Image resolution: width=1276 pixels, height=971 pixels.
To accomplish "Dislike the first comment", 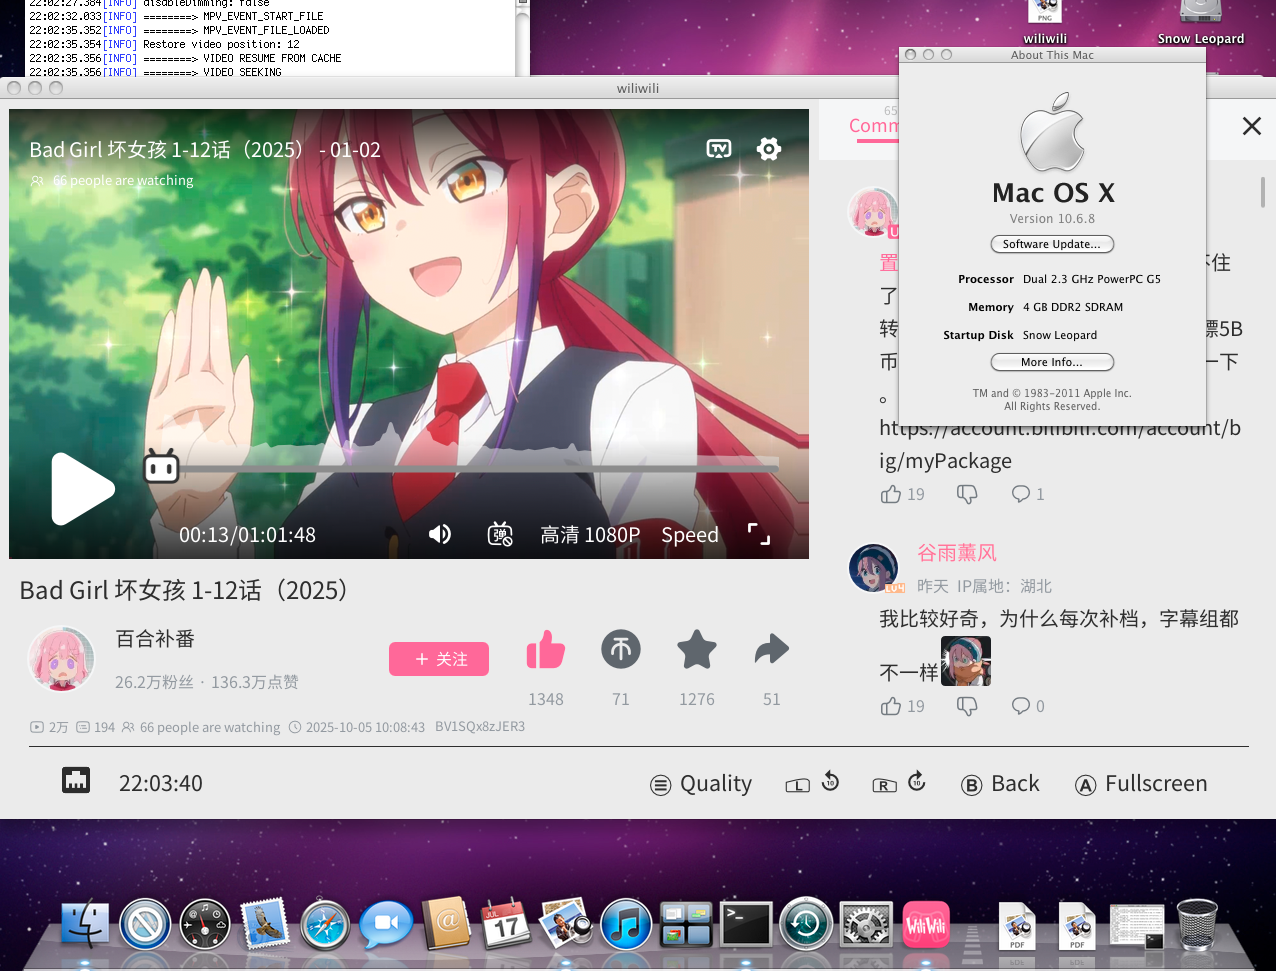I will pyautogui.click(x=967, y=494).
